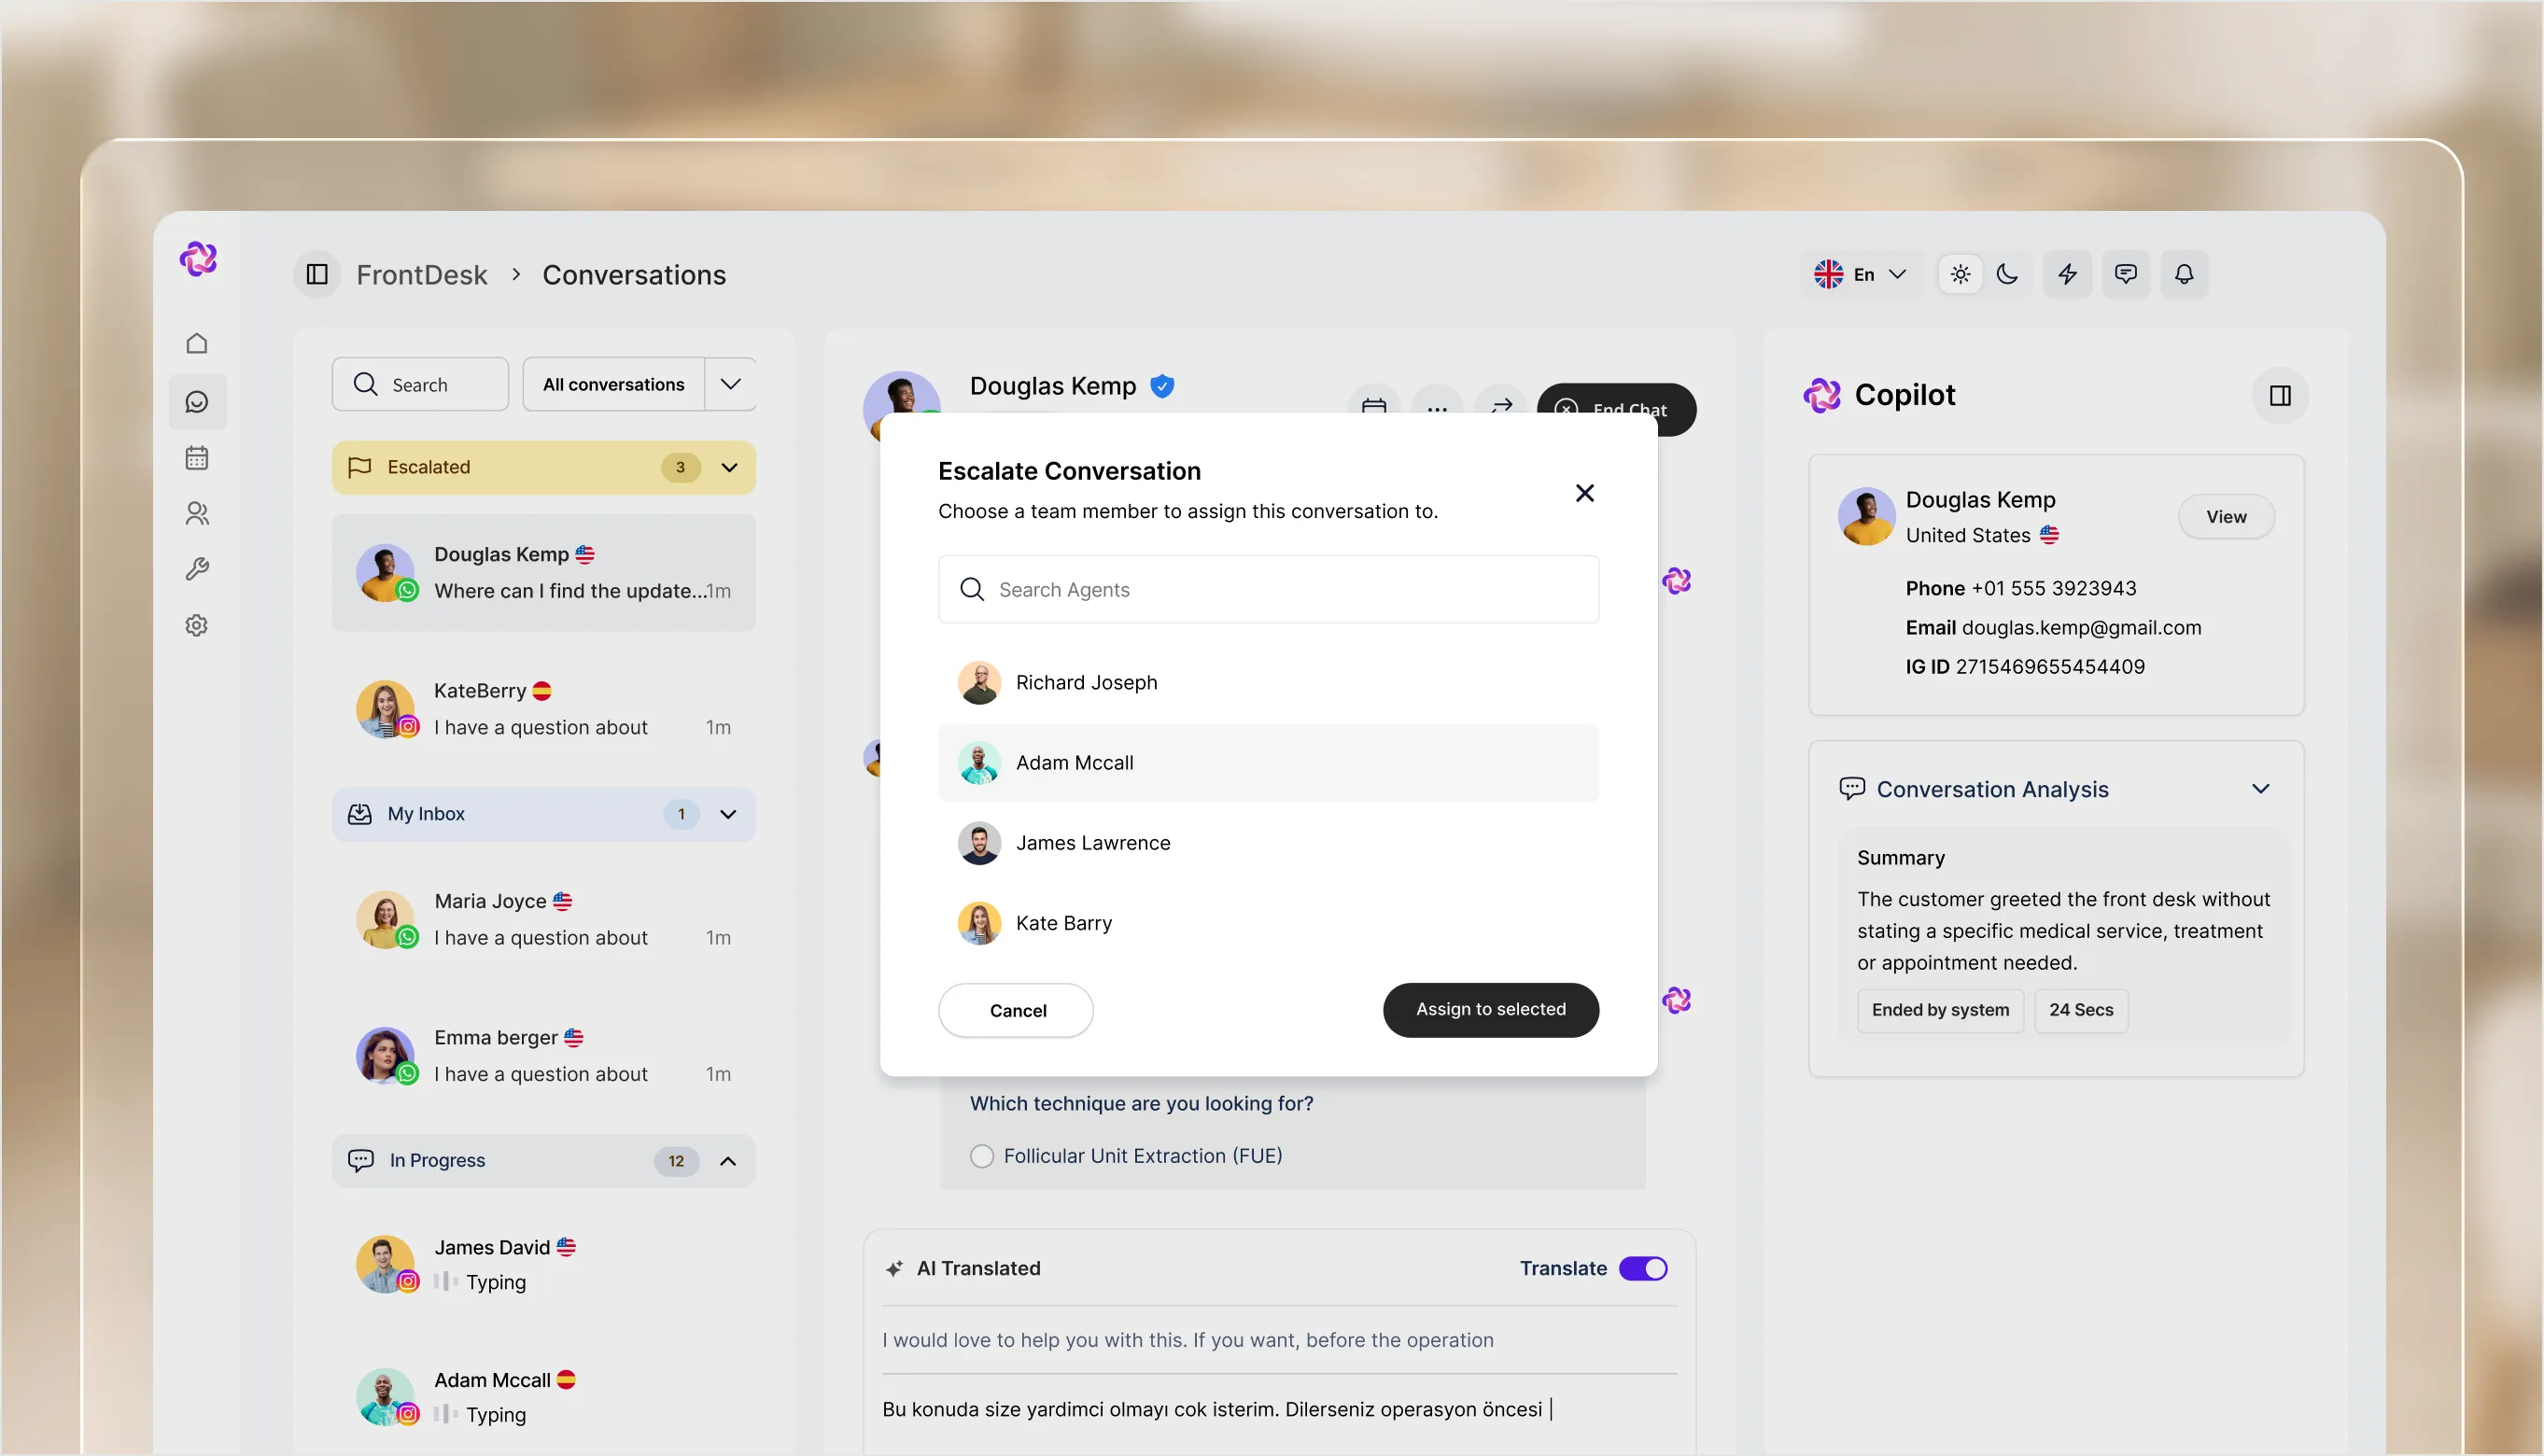Select agent Adam Mccall in the dialog
Viewport: 2544px width, 1456px height.
[1268, 762]
